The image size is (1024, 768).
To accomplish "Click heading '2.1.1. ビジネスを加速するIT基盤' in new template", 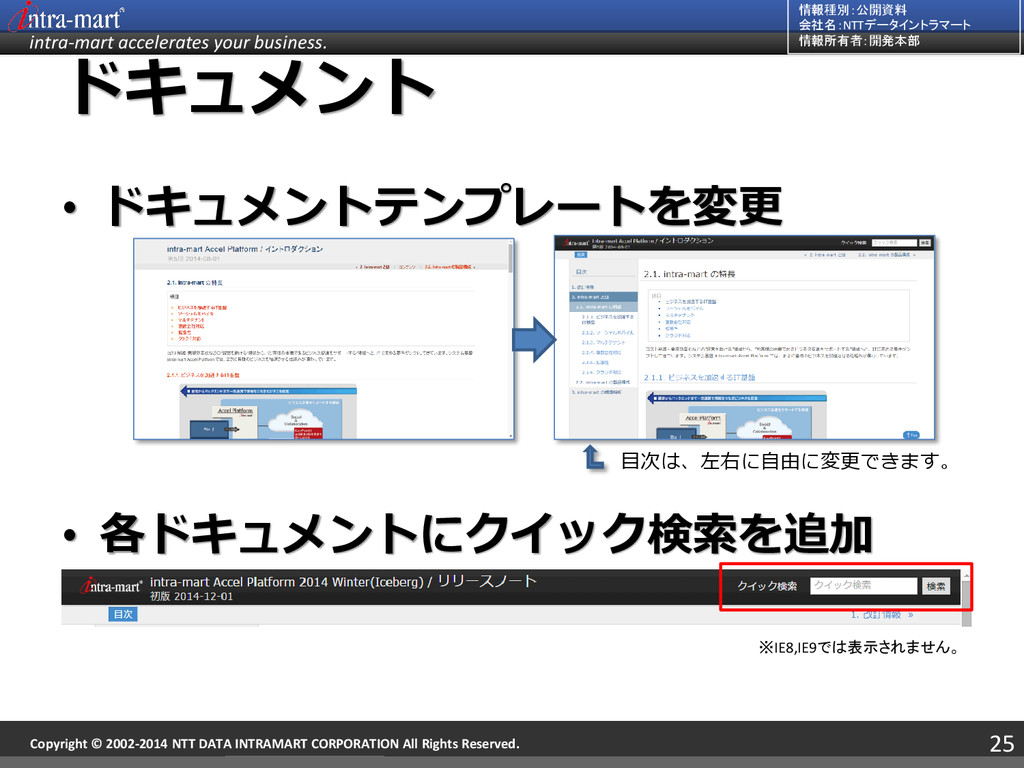I will (699, 377).
